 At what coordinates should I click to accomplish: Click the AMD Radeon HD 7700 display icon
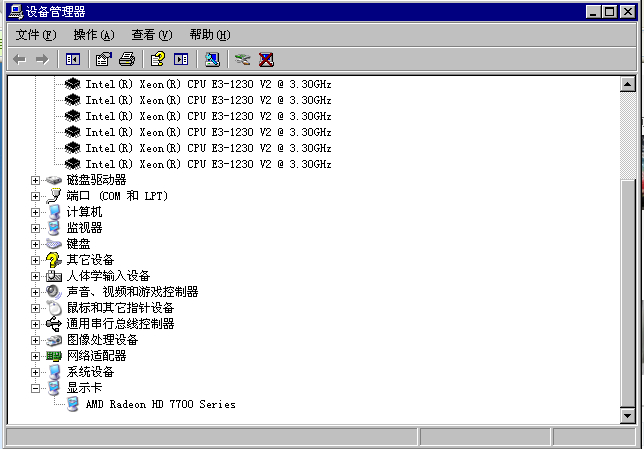pos(73,404)
